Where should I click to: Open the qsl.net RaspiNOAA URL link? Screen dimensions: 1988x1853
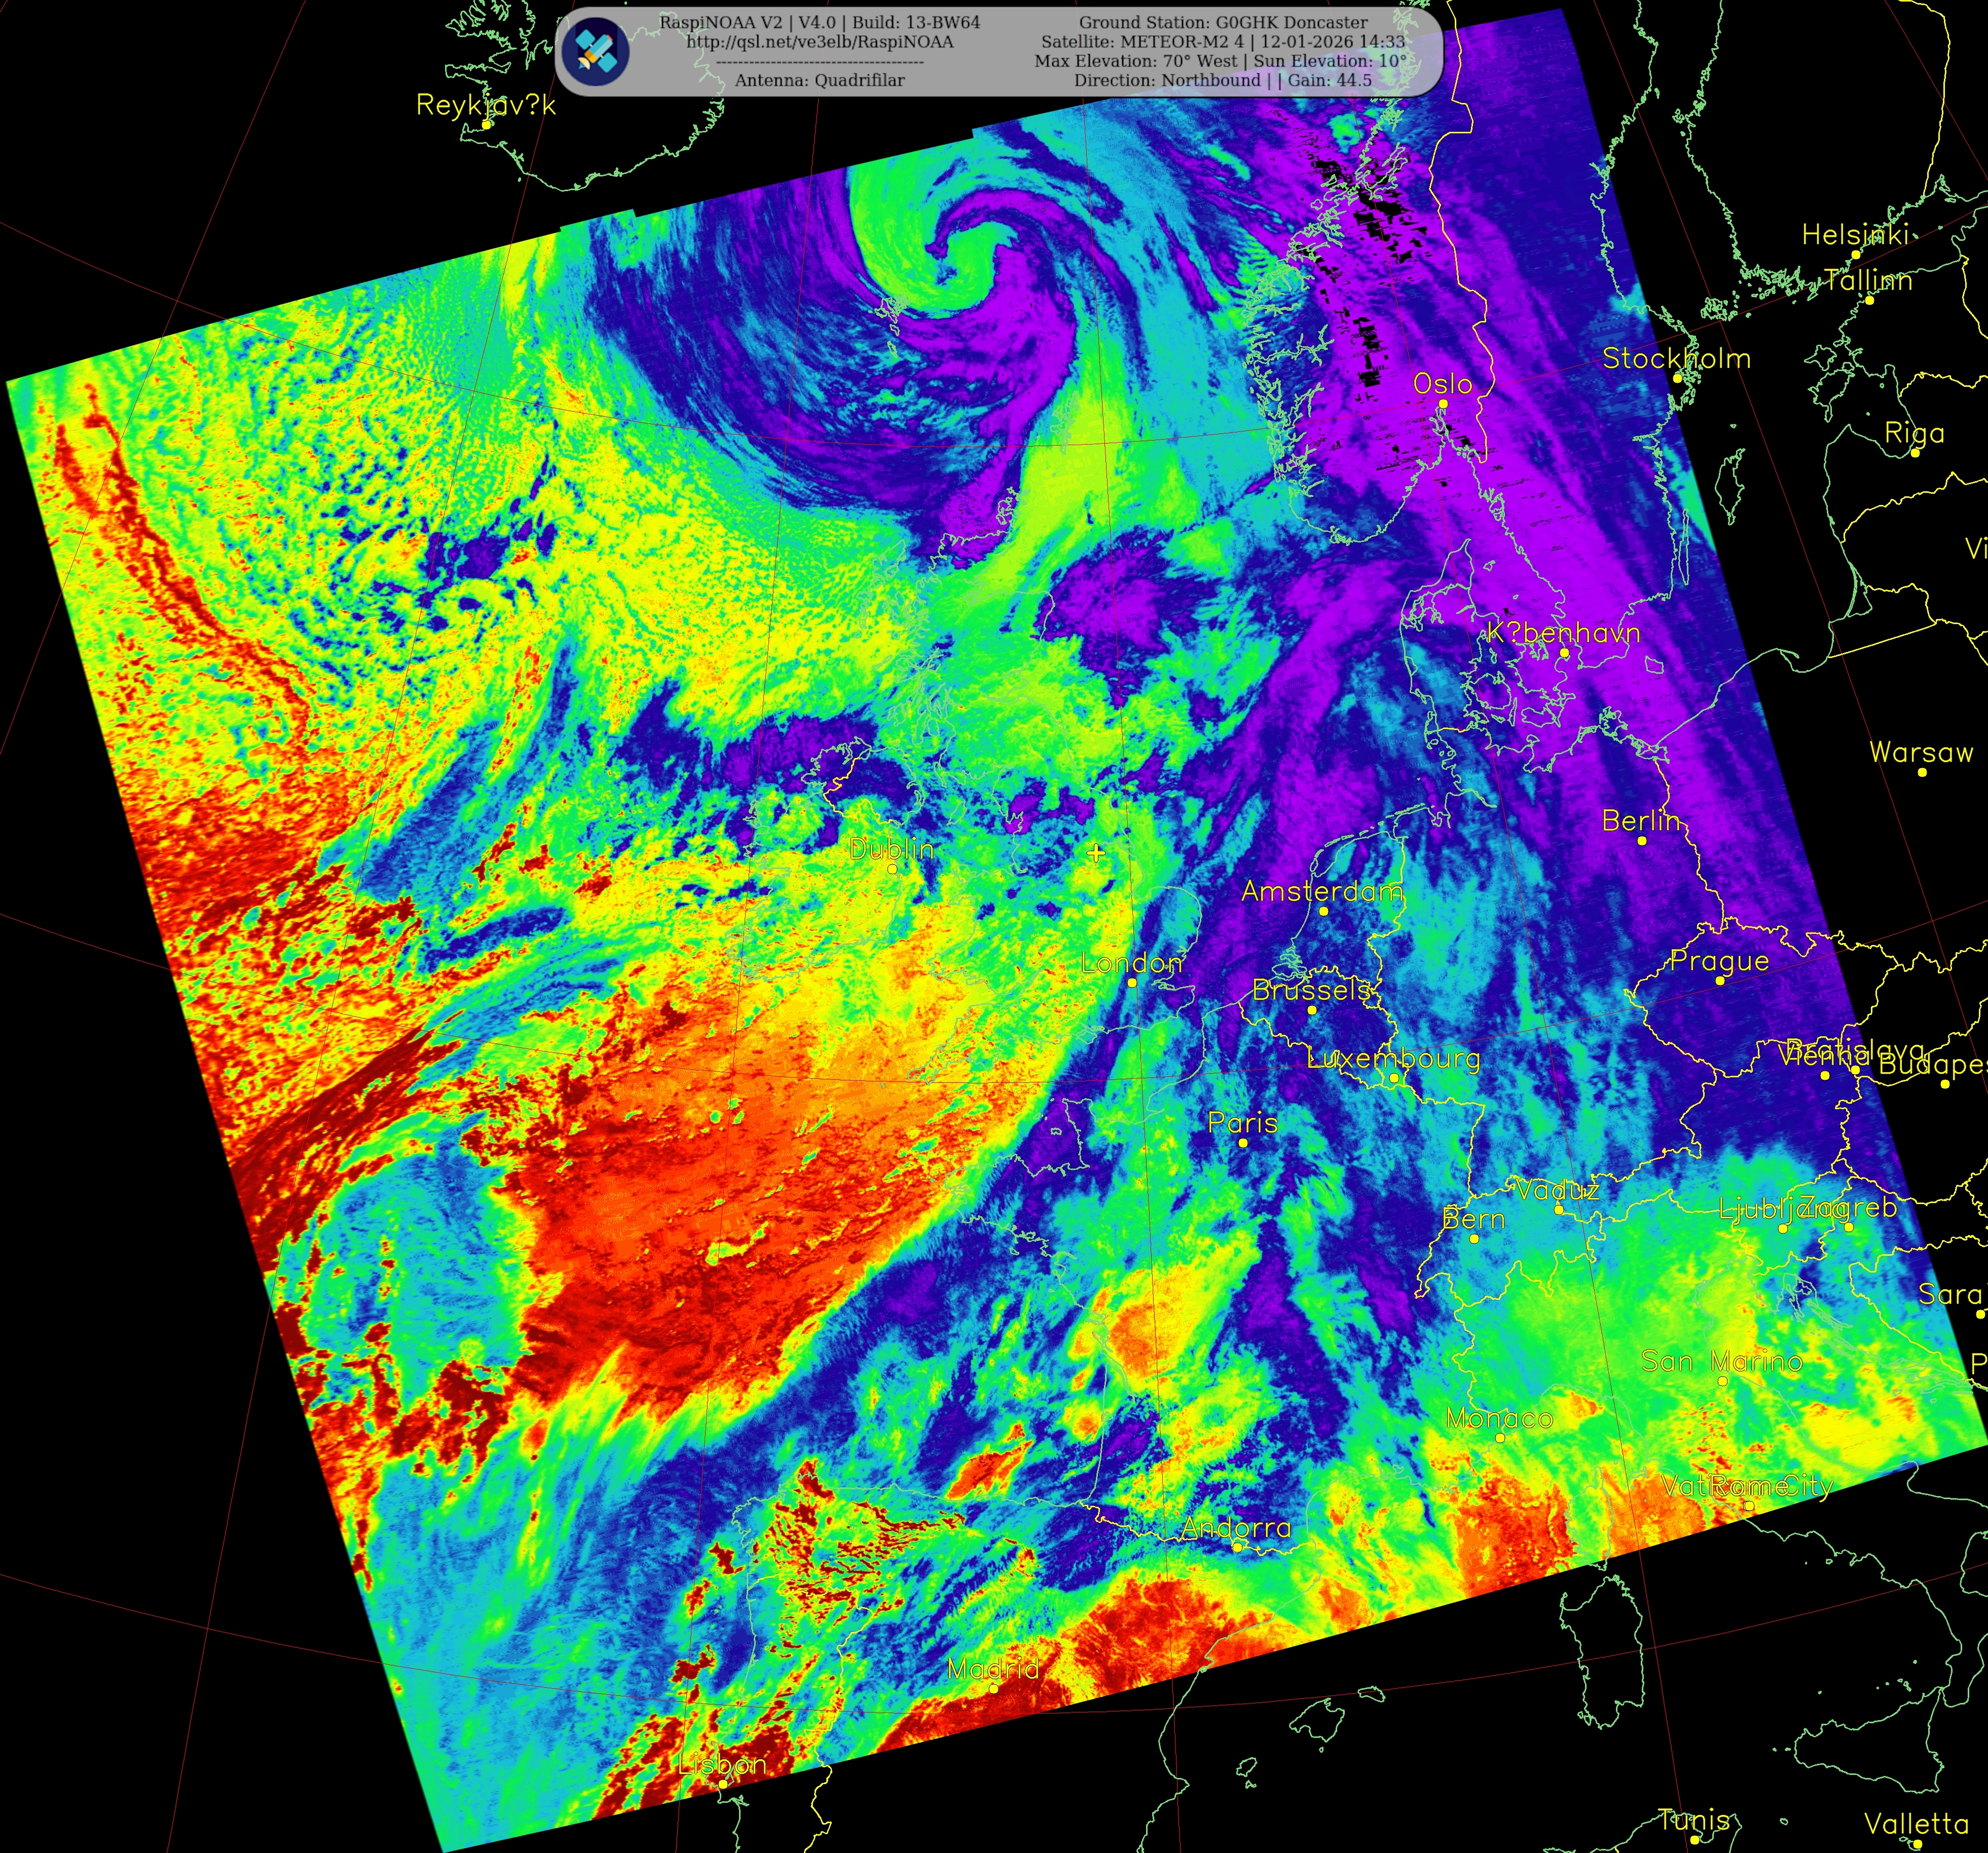(x=819, y=42)
